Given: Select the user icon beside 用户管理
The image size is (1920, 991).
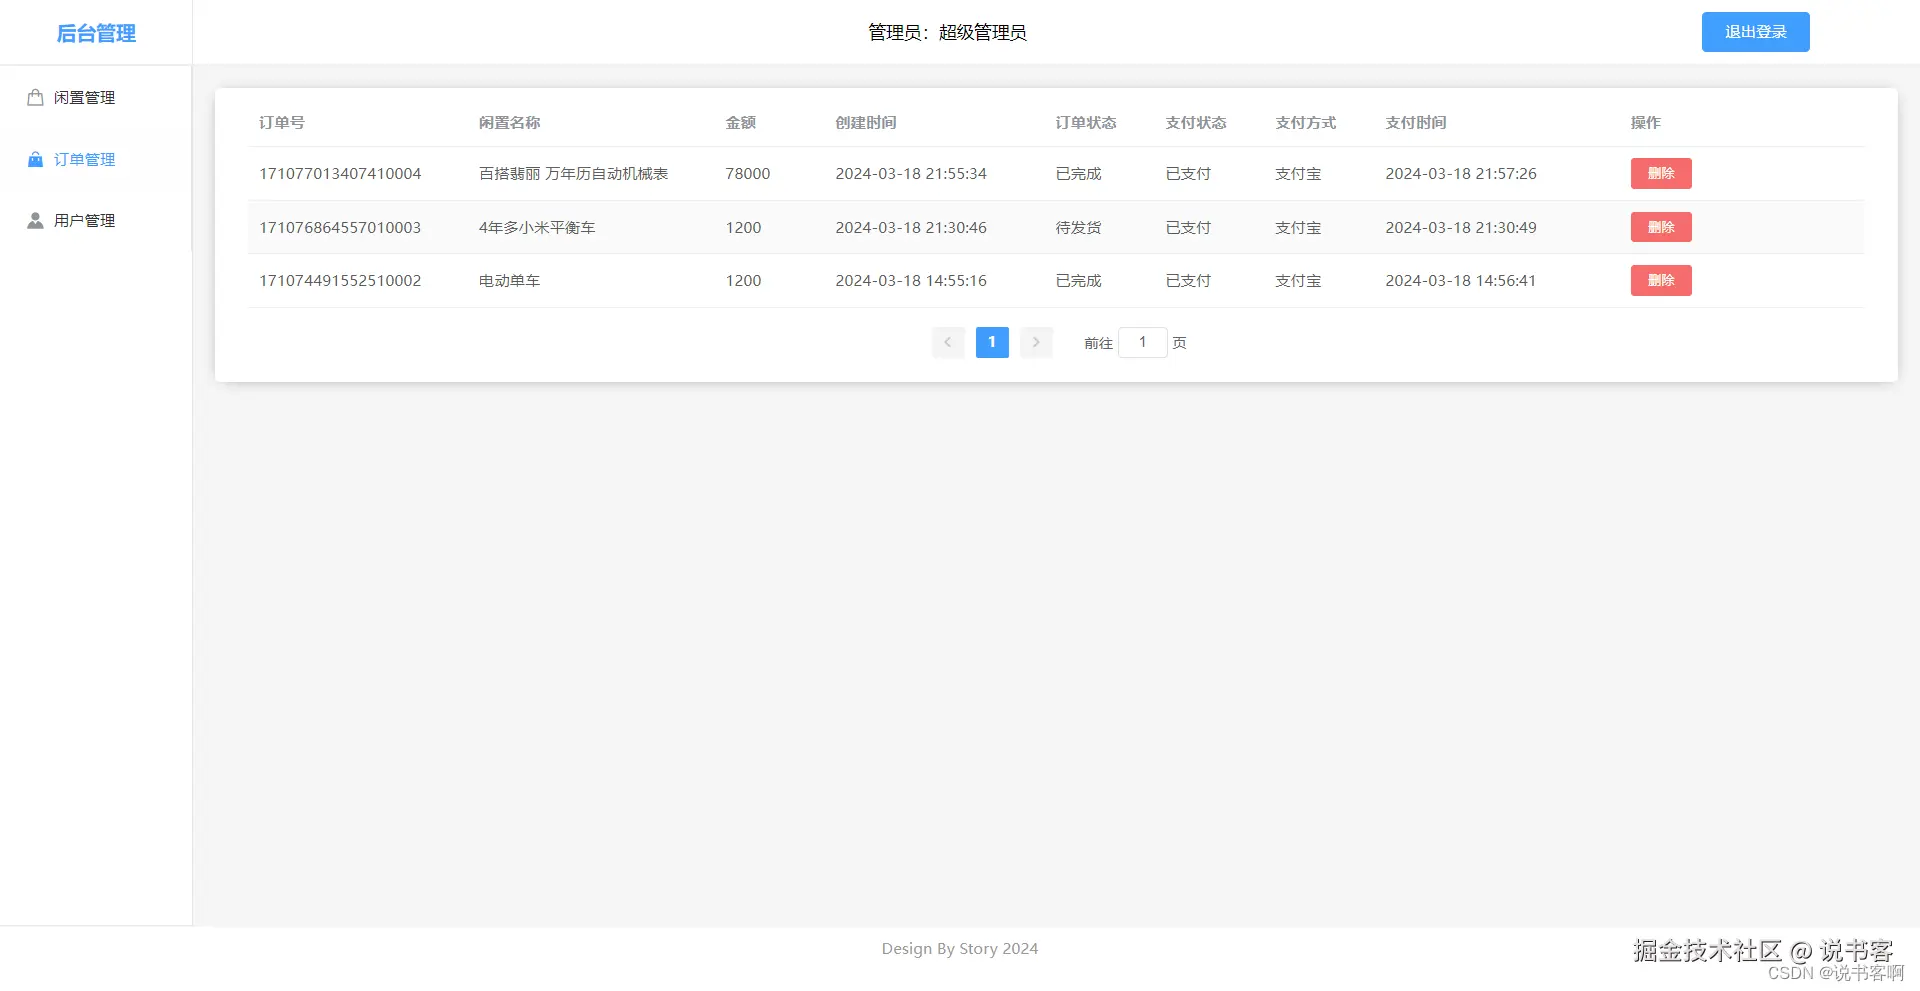Looking at the screenshot, I should (x=34, y=220).
